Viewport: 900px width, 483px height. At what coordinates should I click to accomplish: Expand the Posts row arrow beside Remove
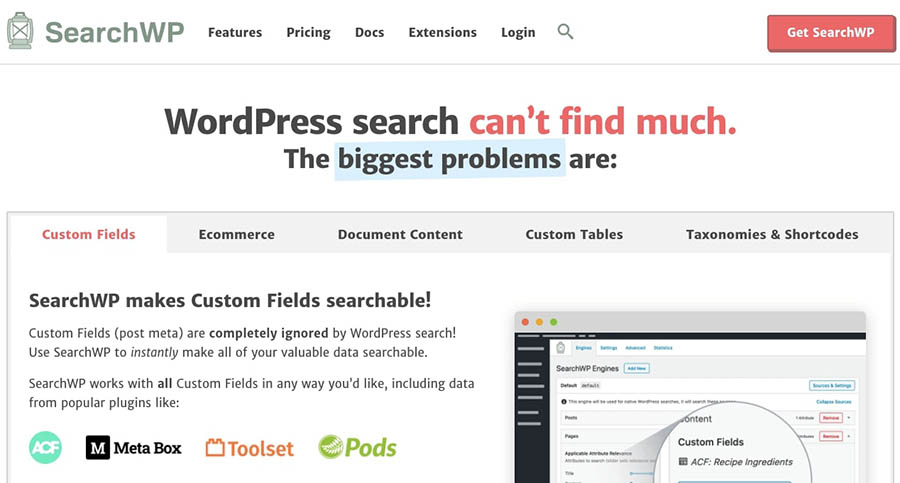pyautogui.click(x=849, y=417)
